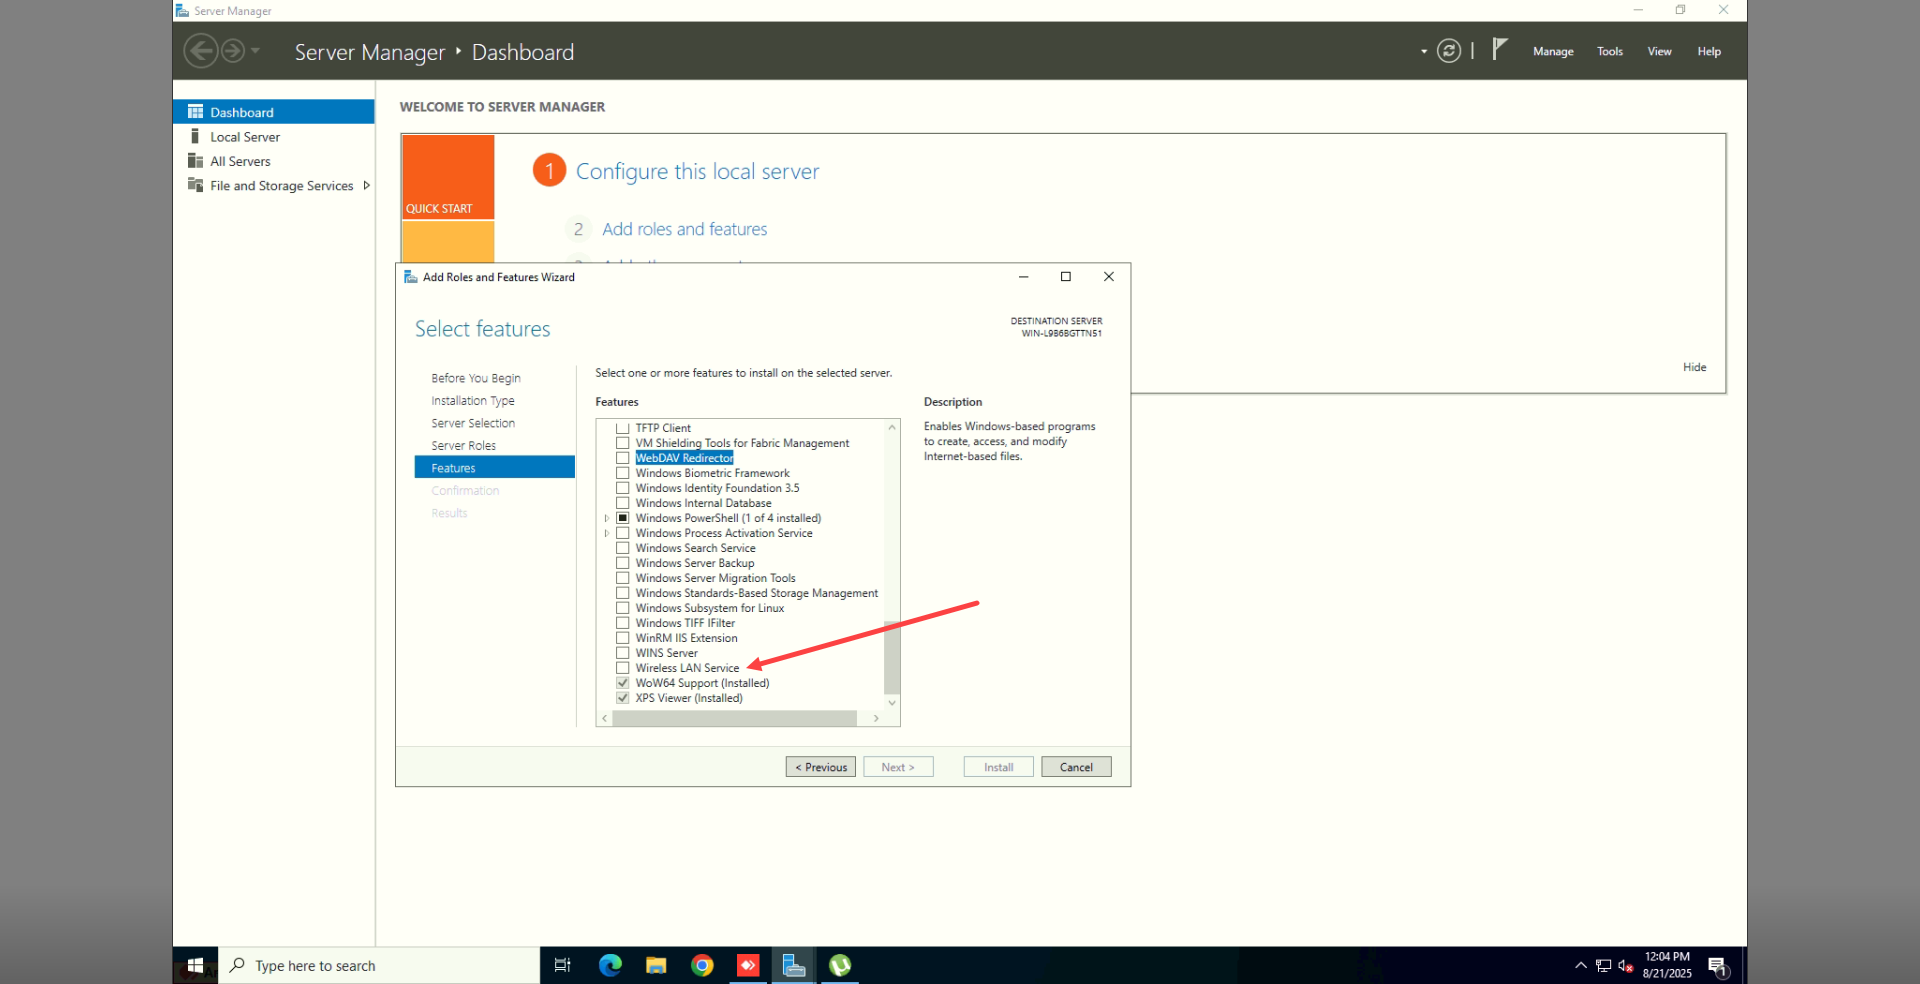Launch Microsoft Edge from the taskbar

[x=610, y=965]
